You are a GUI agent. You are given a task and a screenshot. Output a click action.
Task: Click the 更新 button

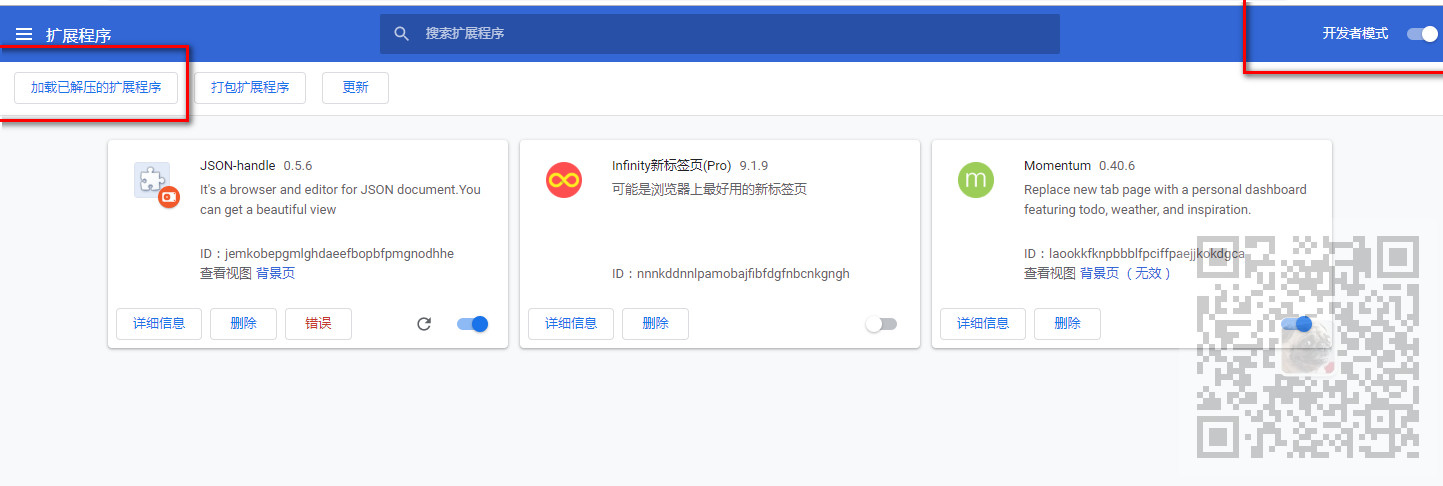(355, 87)
